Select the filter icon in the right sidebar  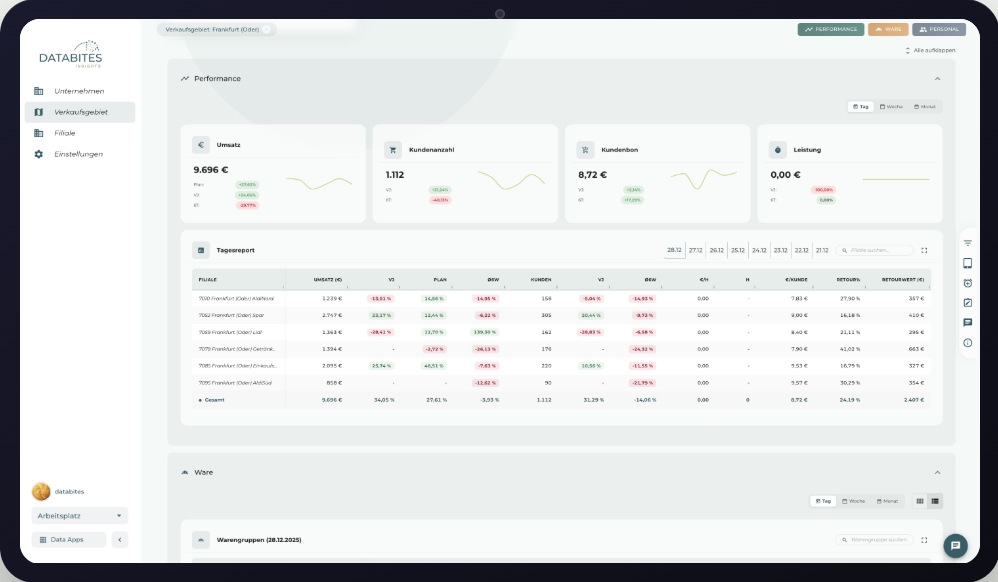tap(967, 242)
